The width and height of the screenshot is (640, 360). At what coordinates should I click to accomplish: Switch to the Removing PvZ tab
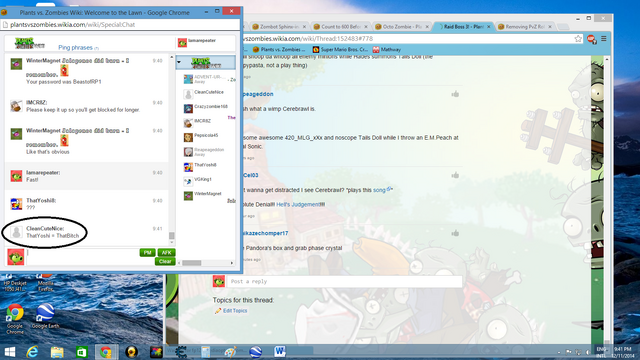(x=524, y=27)
